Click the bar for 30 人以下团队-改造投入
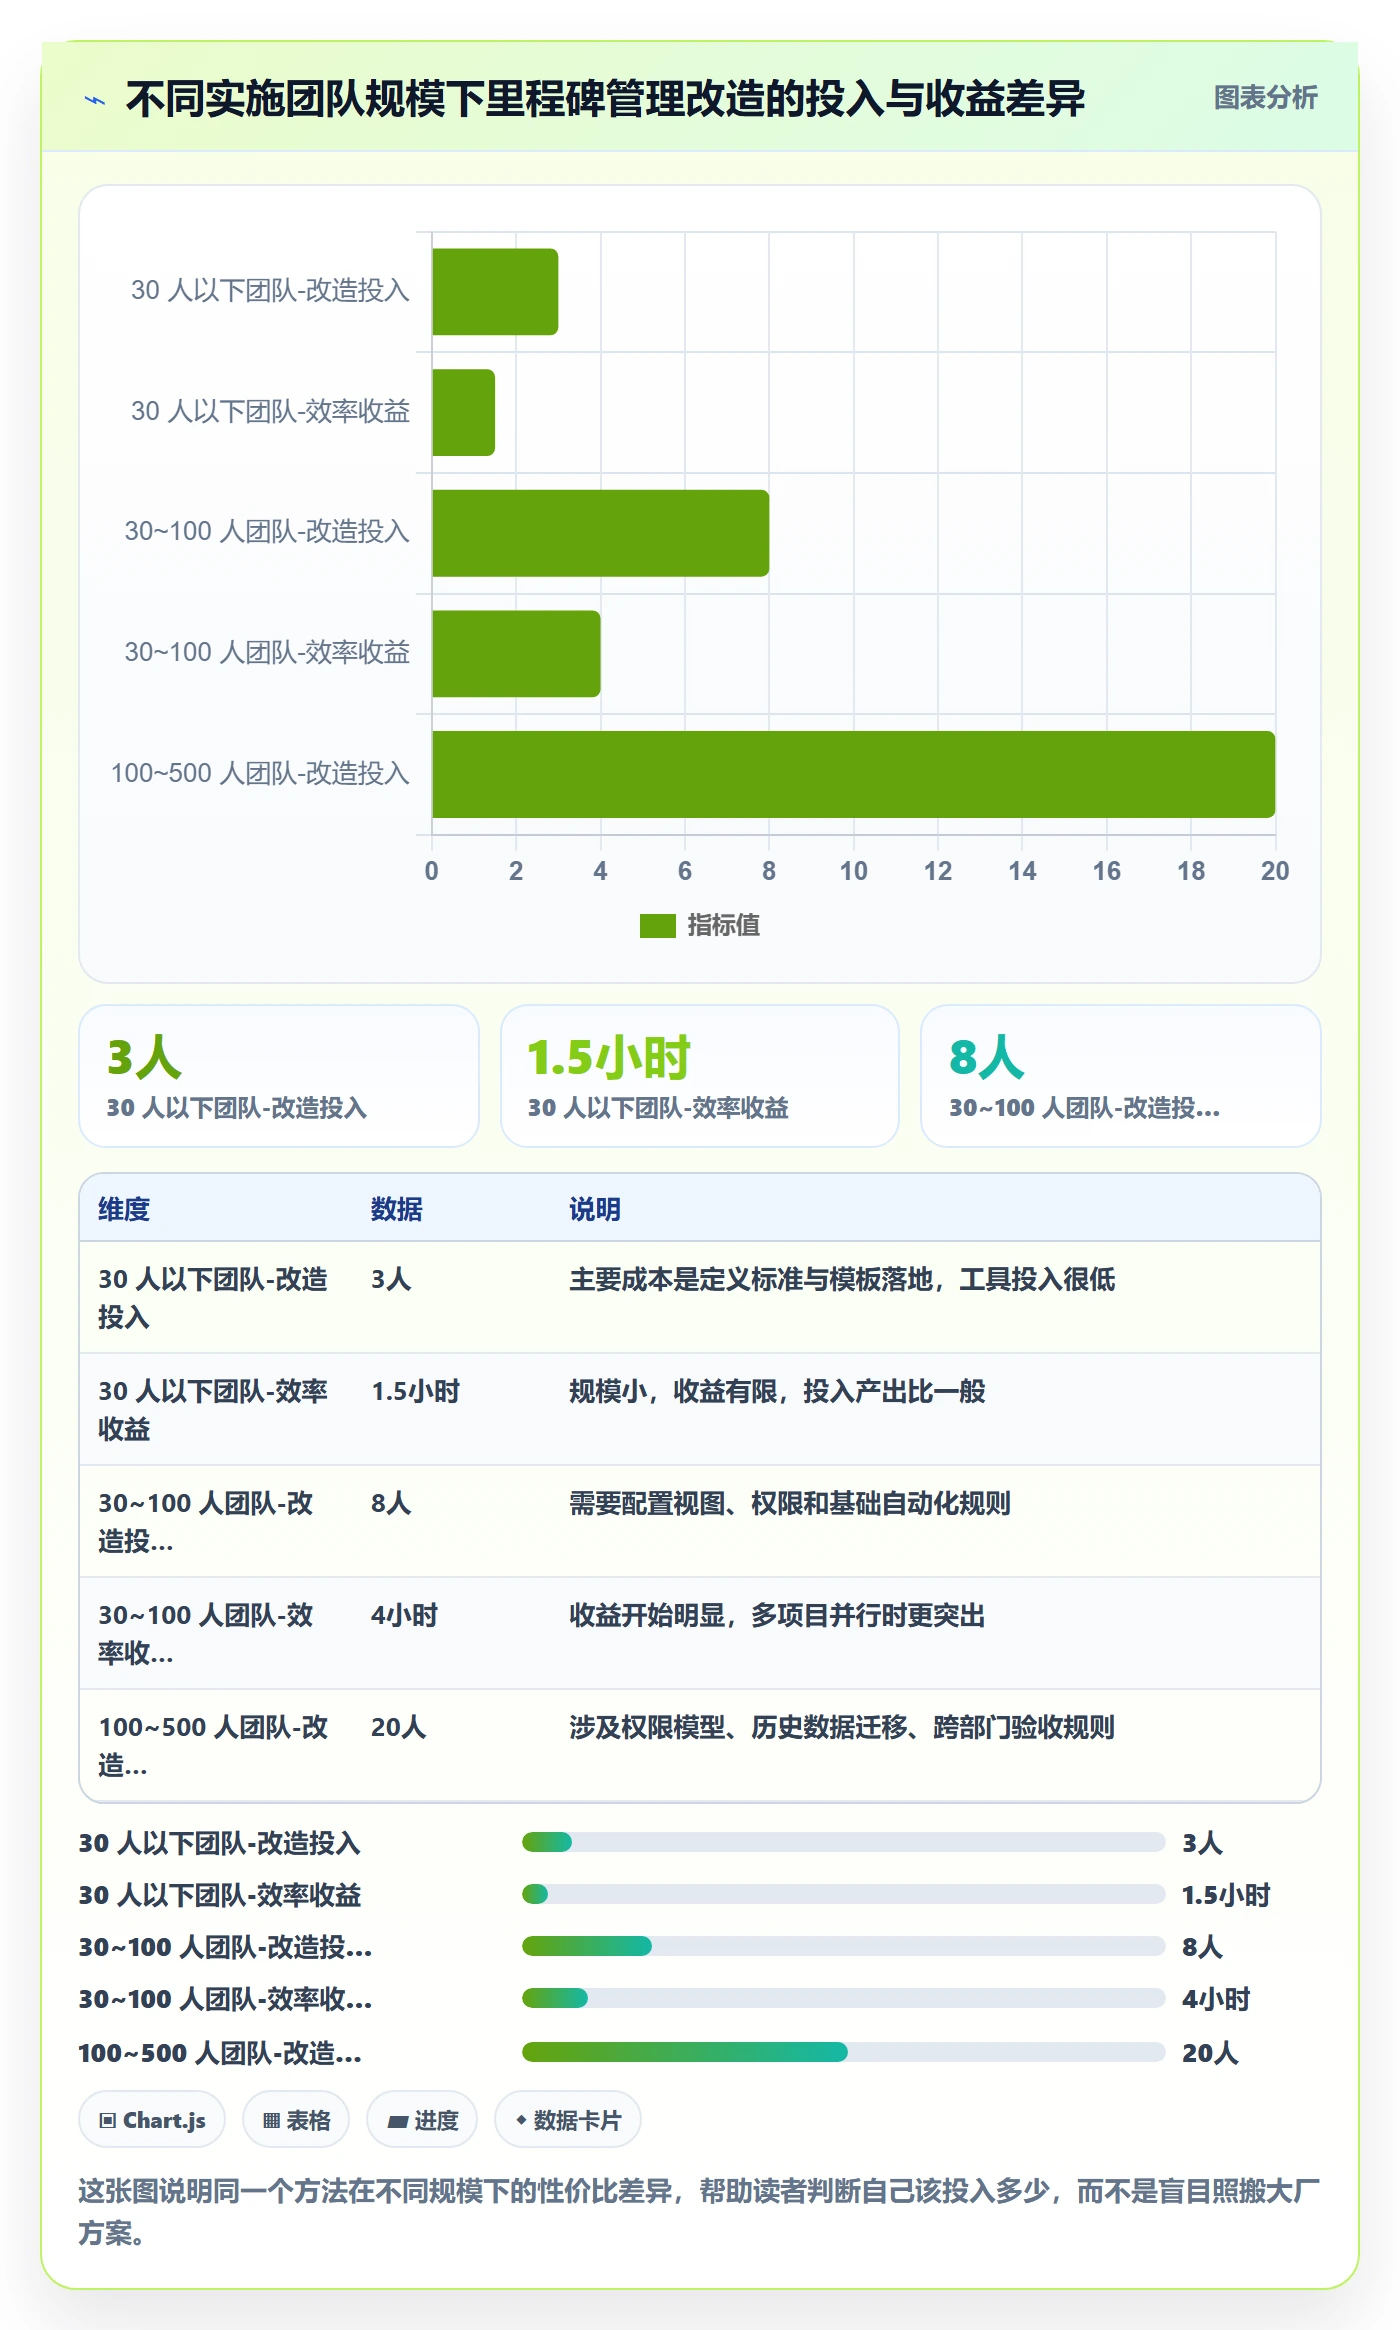The width and height of the screenshot is (1400, 2330). coord(495,292)
